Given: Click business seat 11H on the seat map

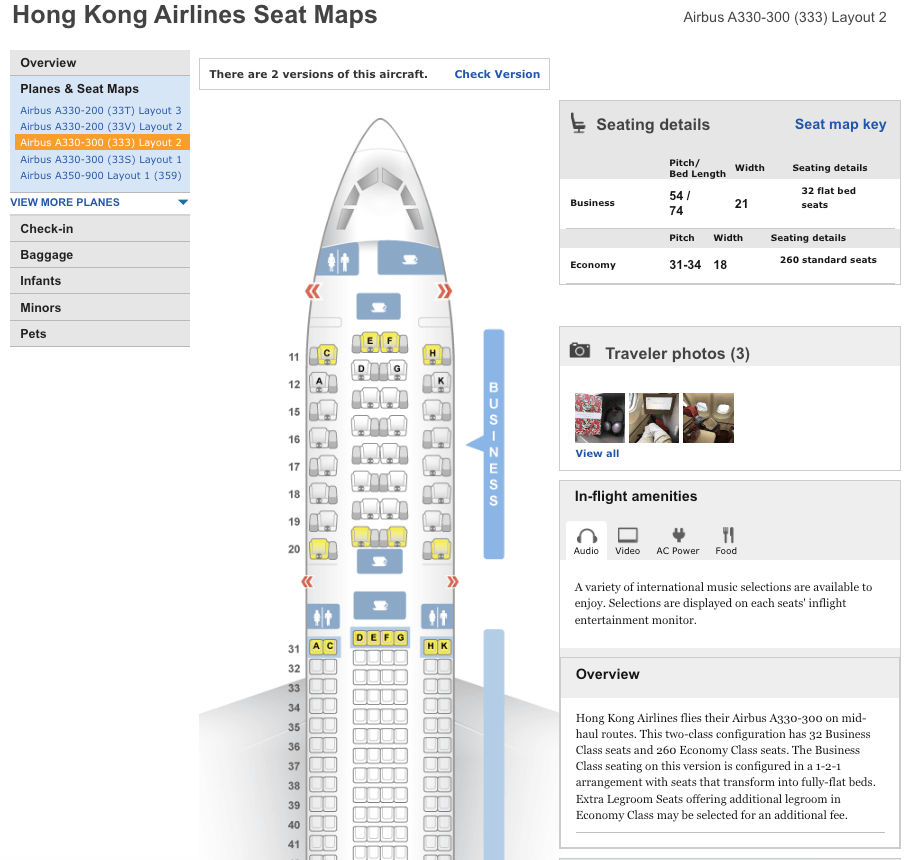Looking at the screenshot, I should [x=433, y=353].
